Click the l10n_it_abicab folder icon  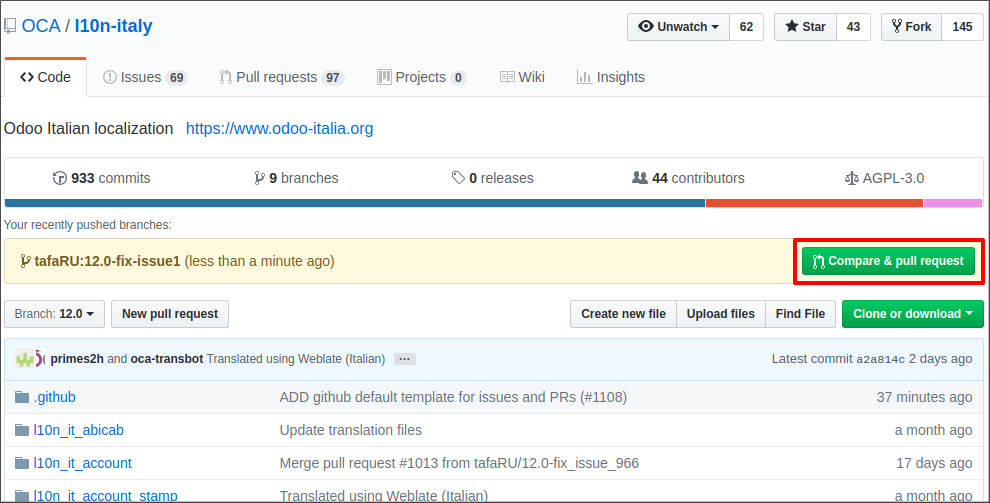coord(22,430)
